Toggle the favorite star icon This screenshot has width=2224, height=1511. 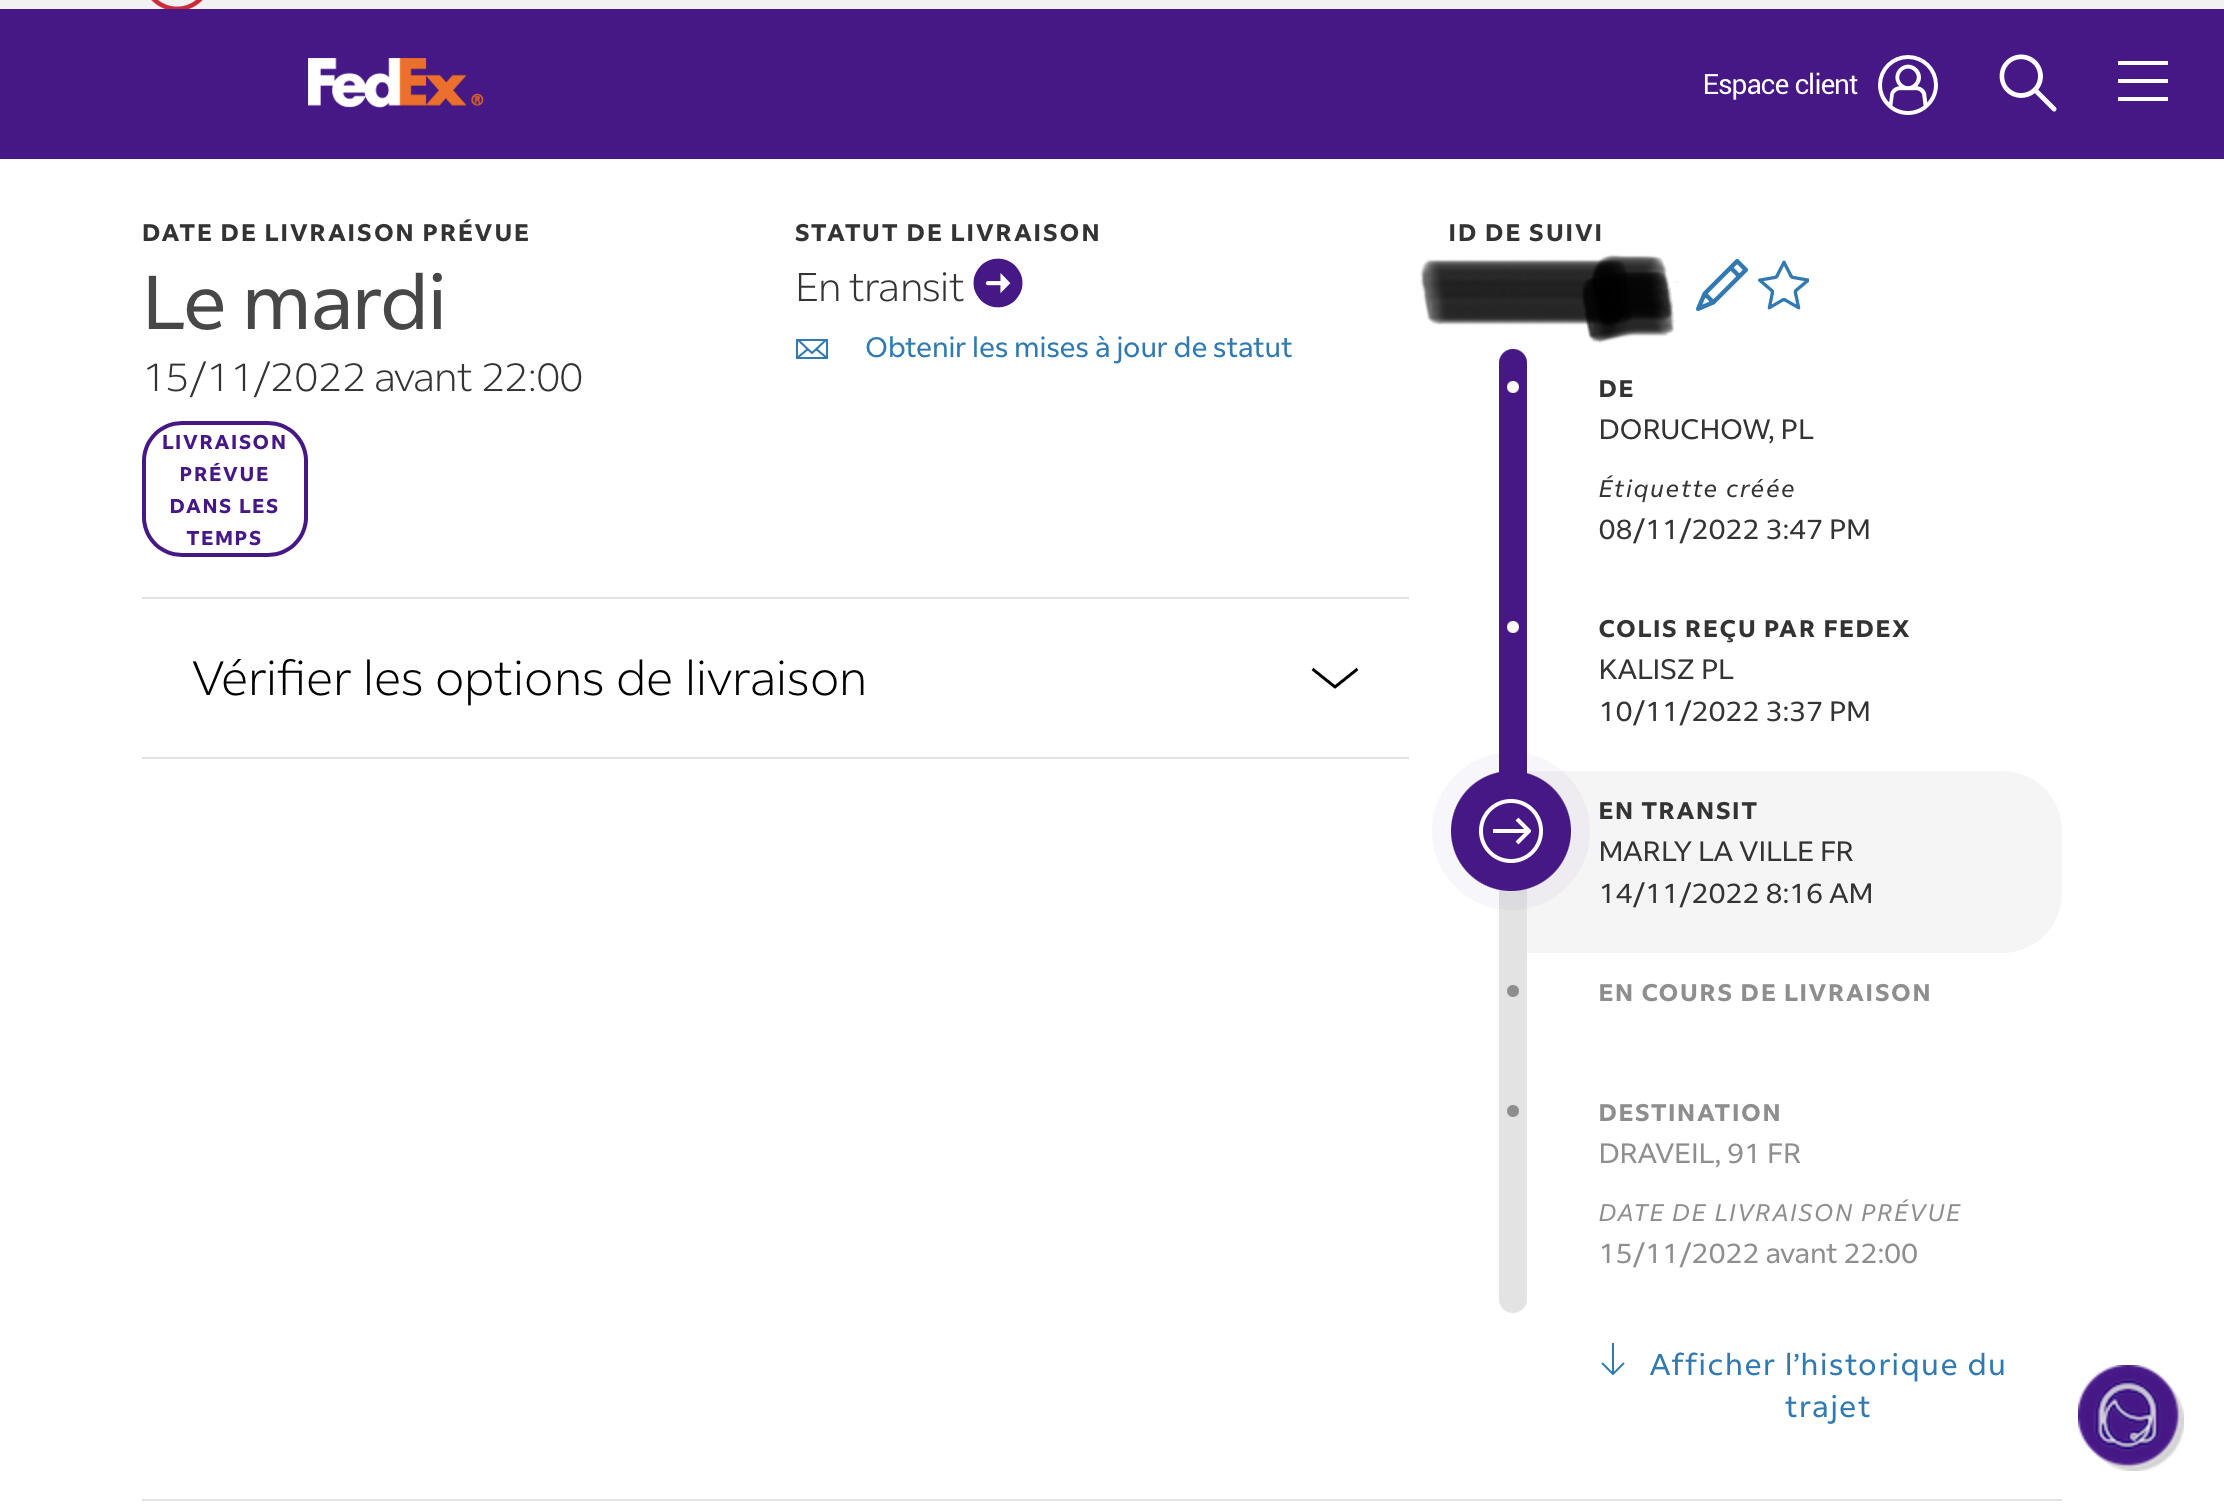pos(1783,286)
